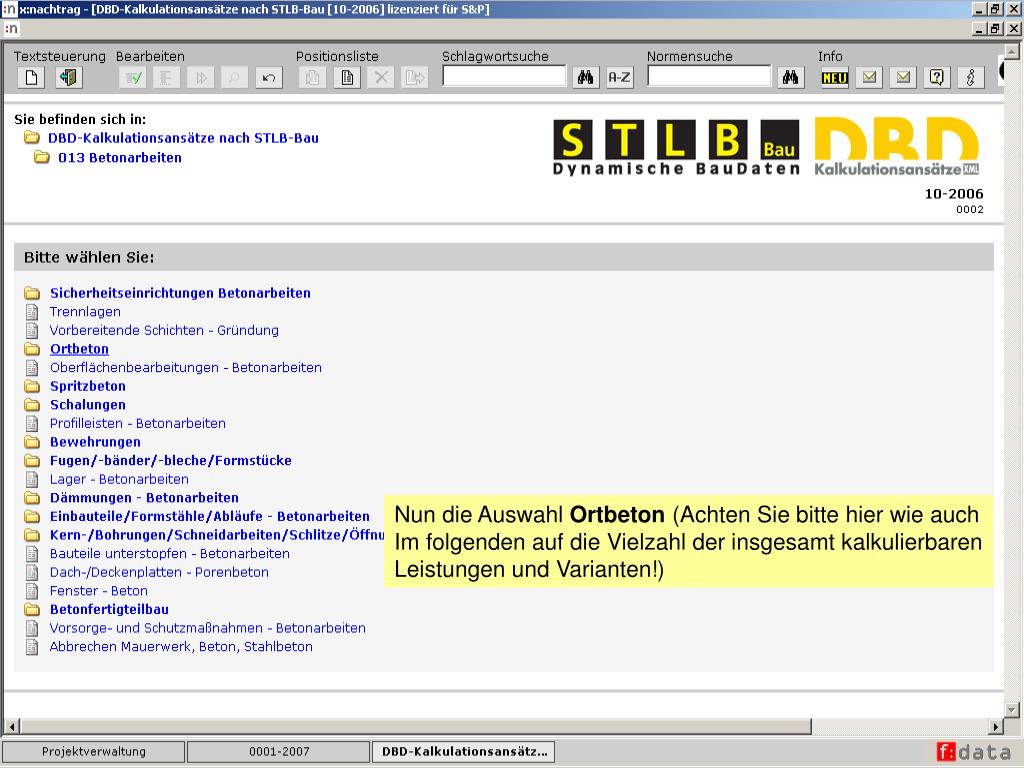Image resolution: width=1024 pixels, height=768 pixels.
Task: Click the vertical scrollbar down arrow
Action: coord(1012,709)
